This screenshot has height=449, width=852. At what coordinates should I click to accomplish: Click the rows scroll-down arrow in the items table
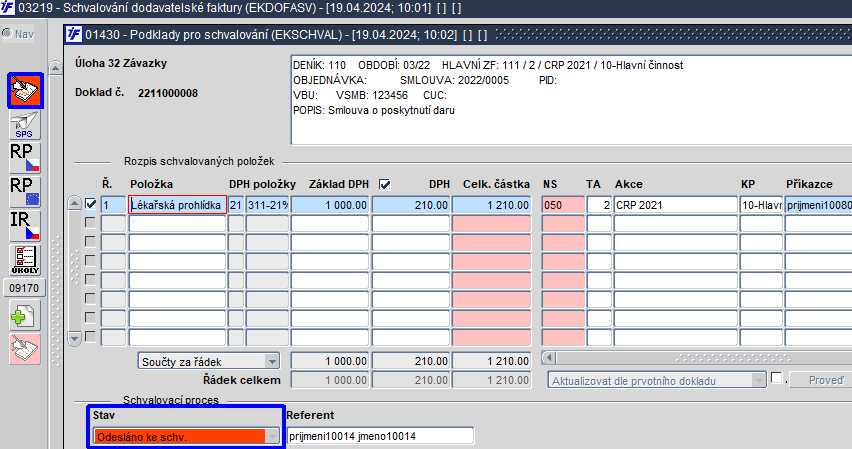74,339
